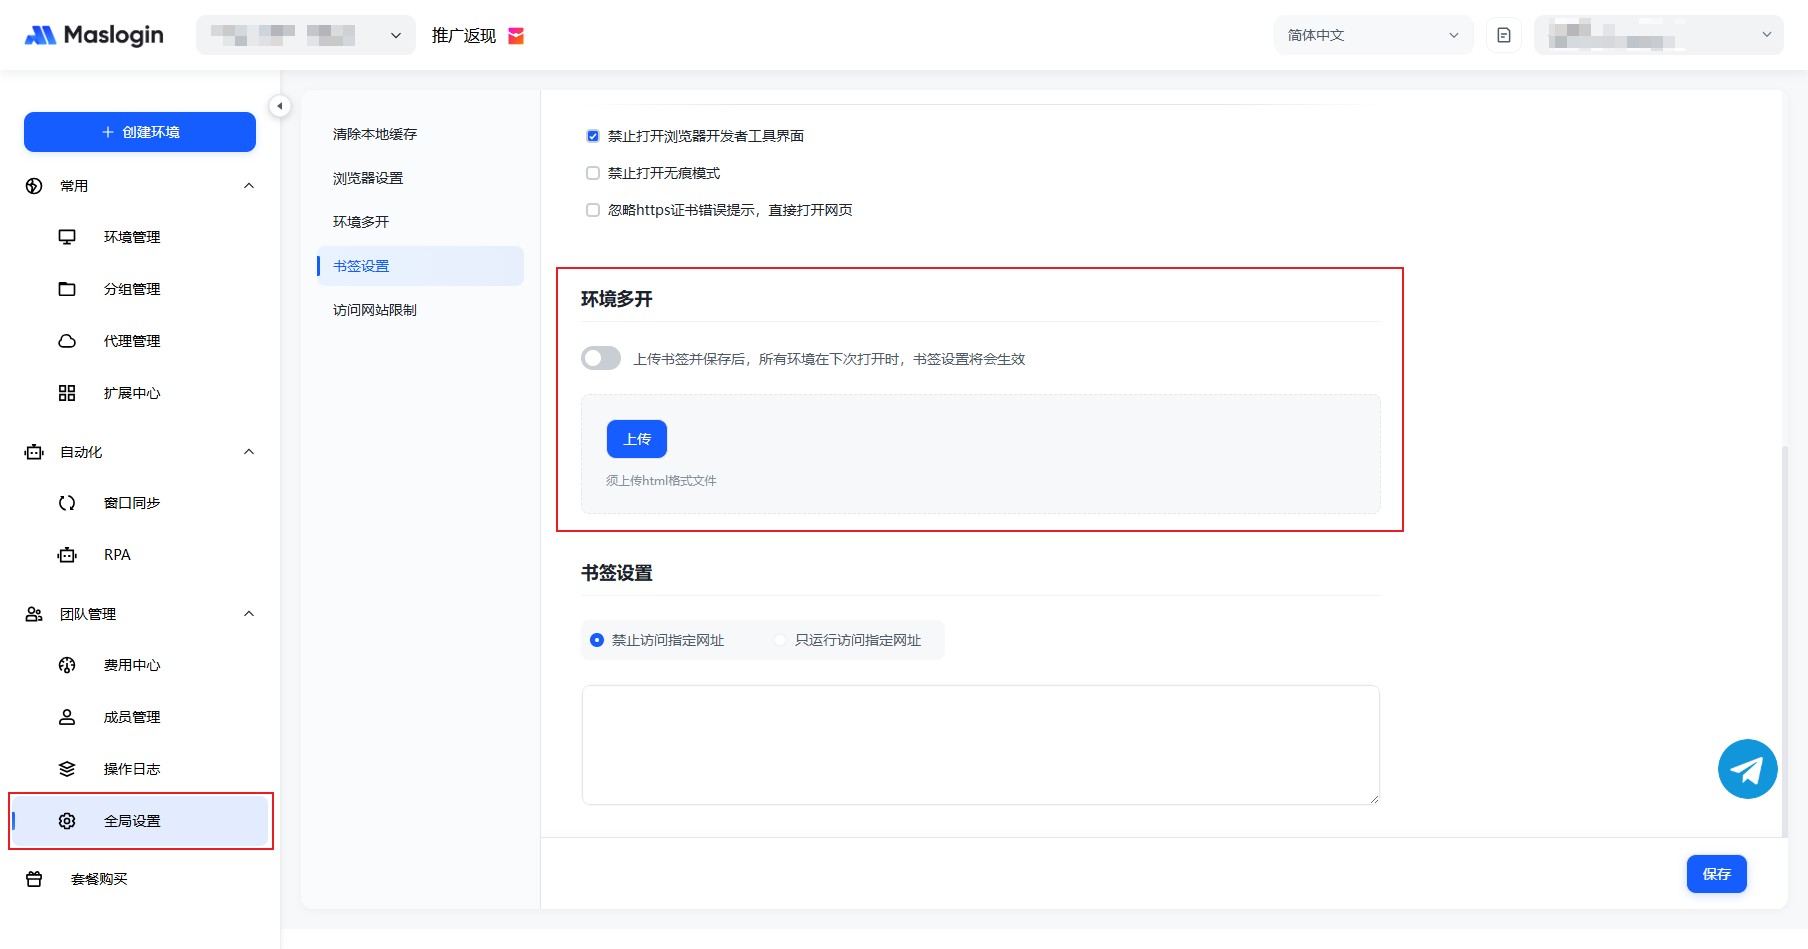Click the Telegram support chat icon
This screenshot has height=949, width=1808.
(1747, 769)
